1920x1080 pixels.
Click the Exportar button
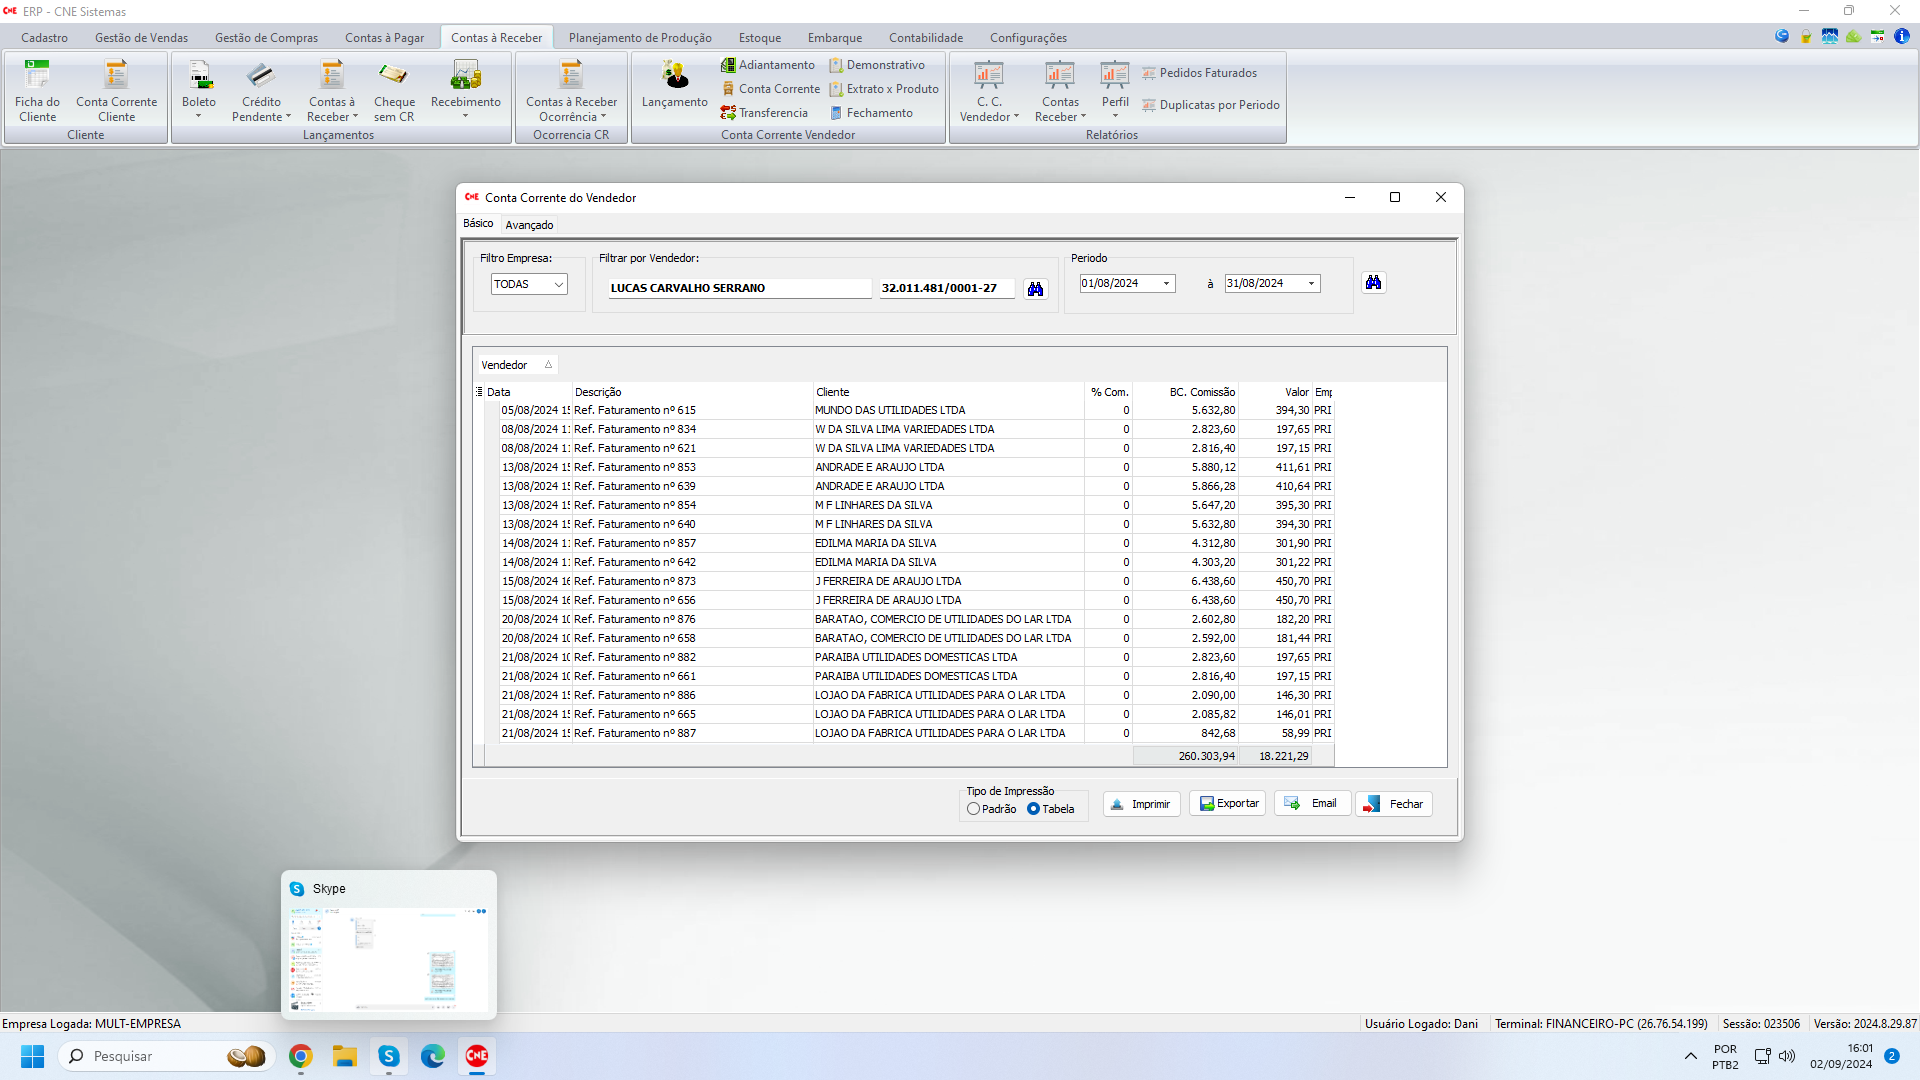click(1228, 804)
